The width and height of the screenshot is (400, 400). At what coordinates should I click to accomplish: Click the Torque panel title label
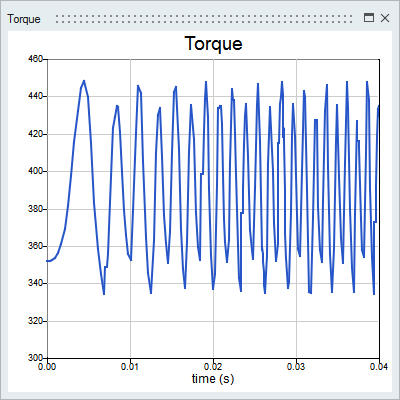[24, 19]
